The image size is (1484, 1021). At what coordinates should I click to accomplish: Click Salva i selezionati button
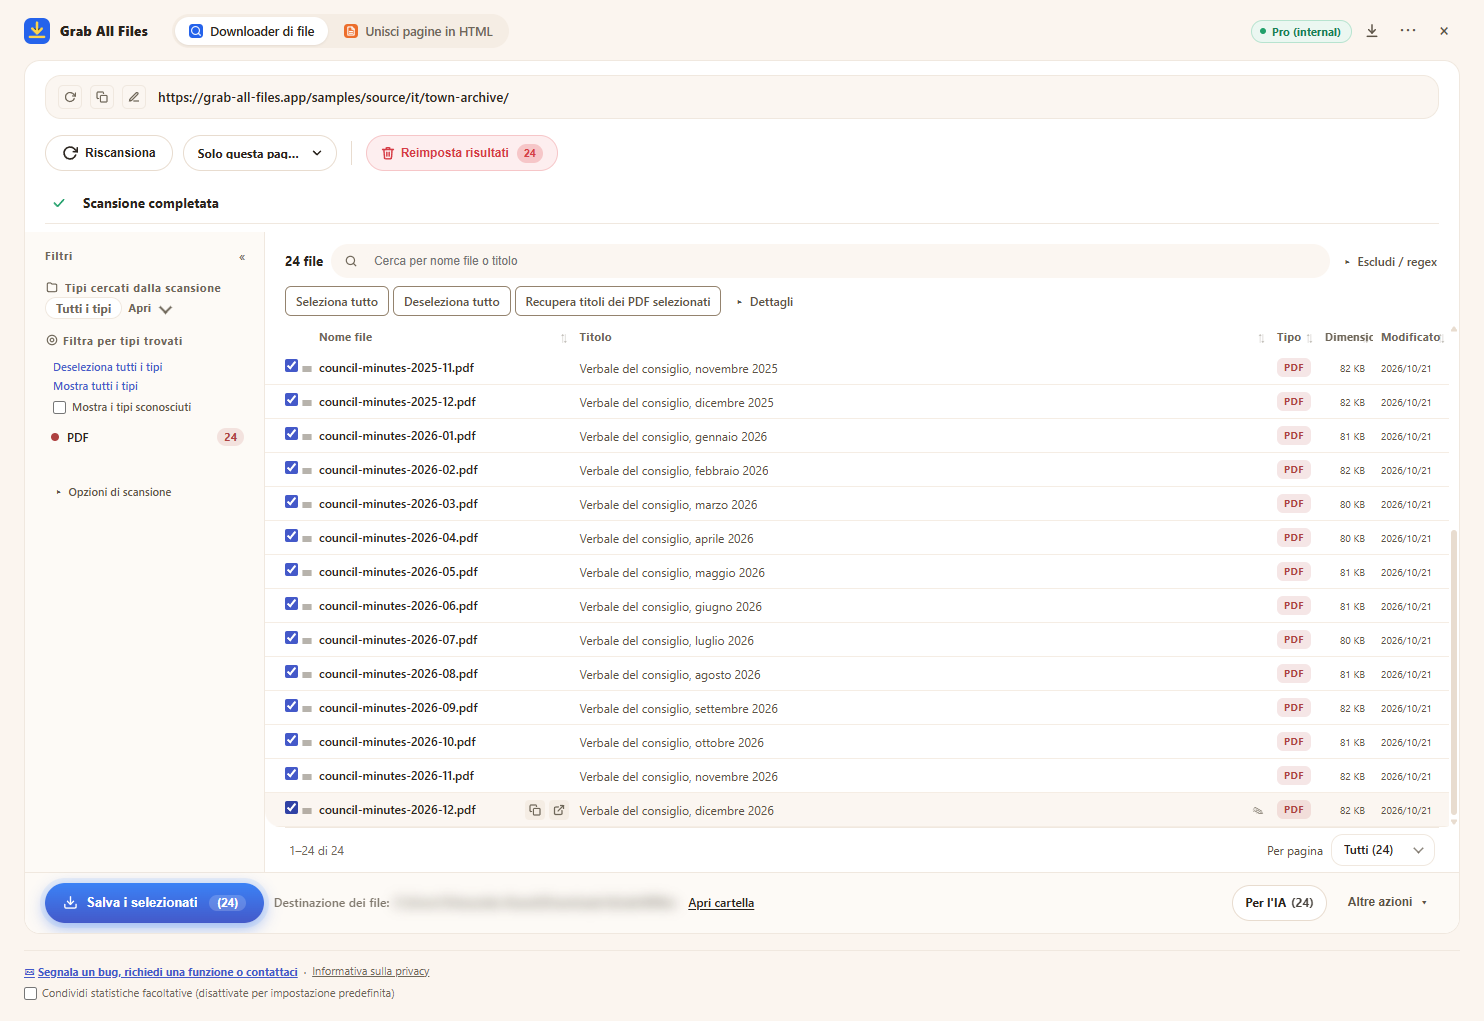pos(154,903)
